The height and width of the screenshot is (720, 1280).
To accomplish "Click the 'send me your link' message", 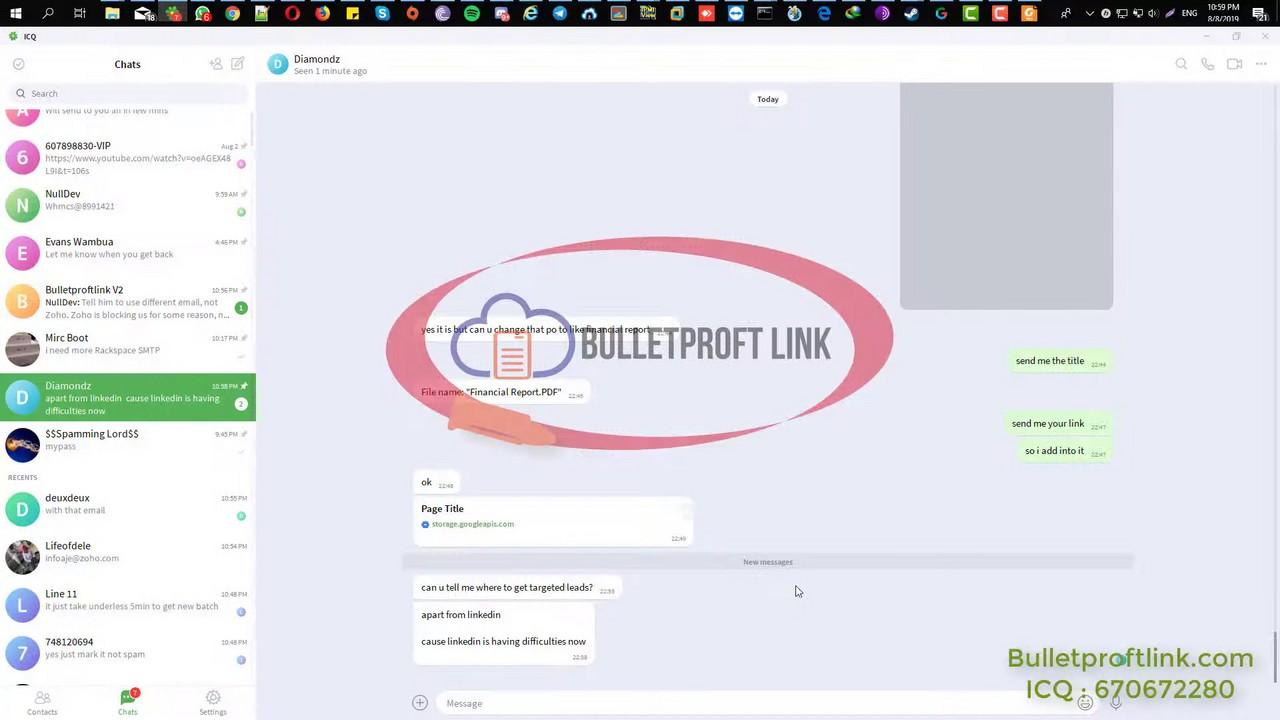I will coord(1059,423).
